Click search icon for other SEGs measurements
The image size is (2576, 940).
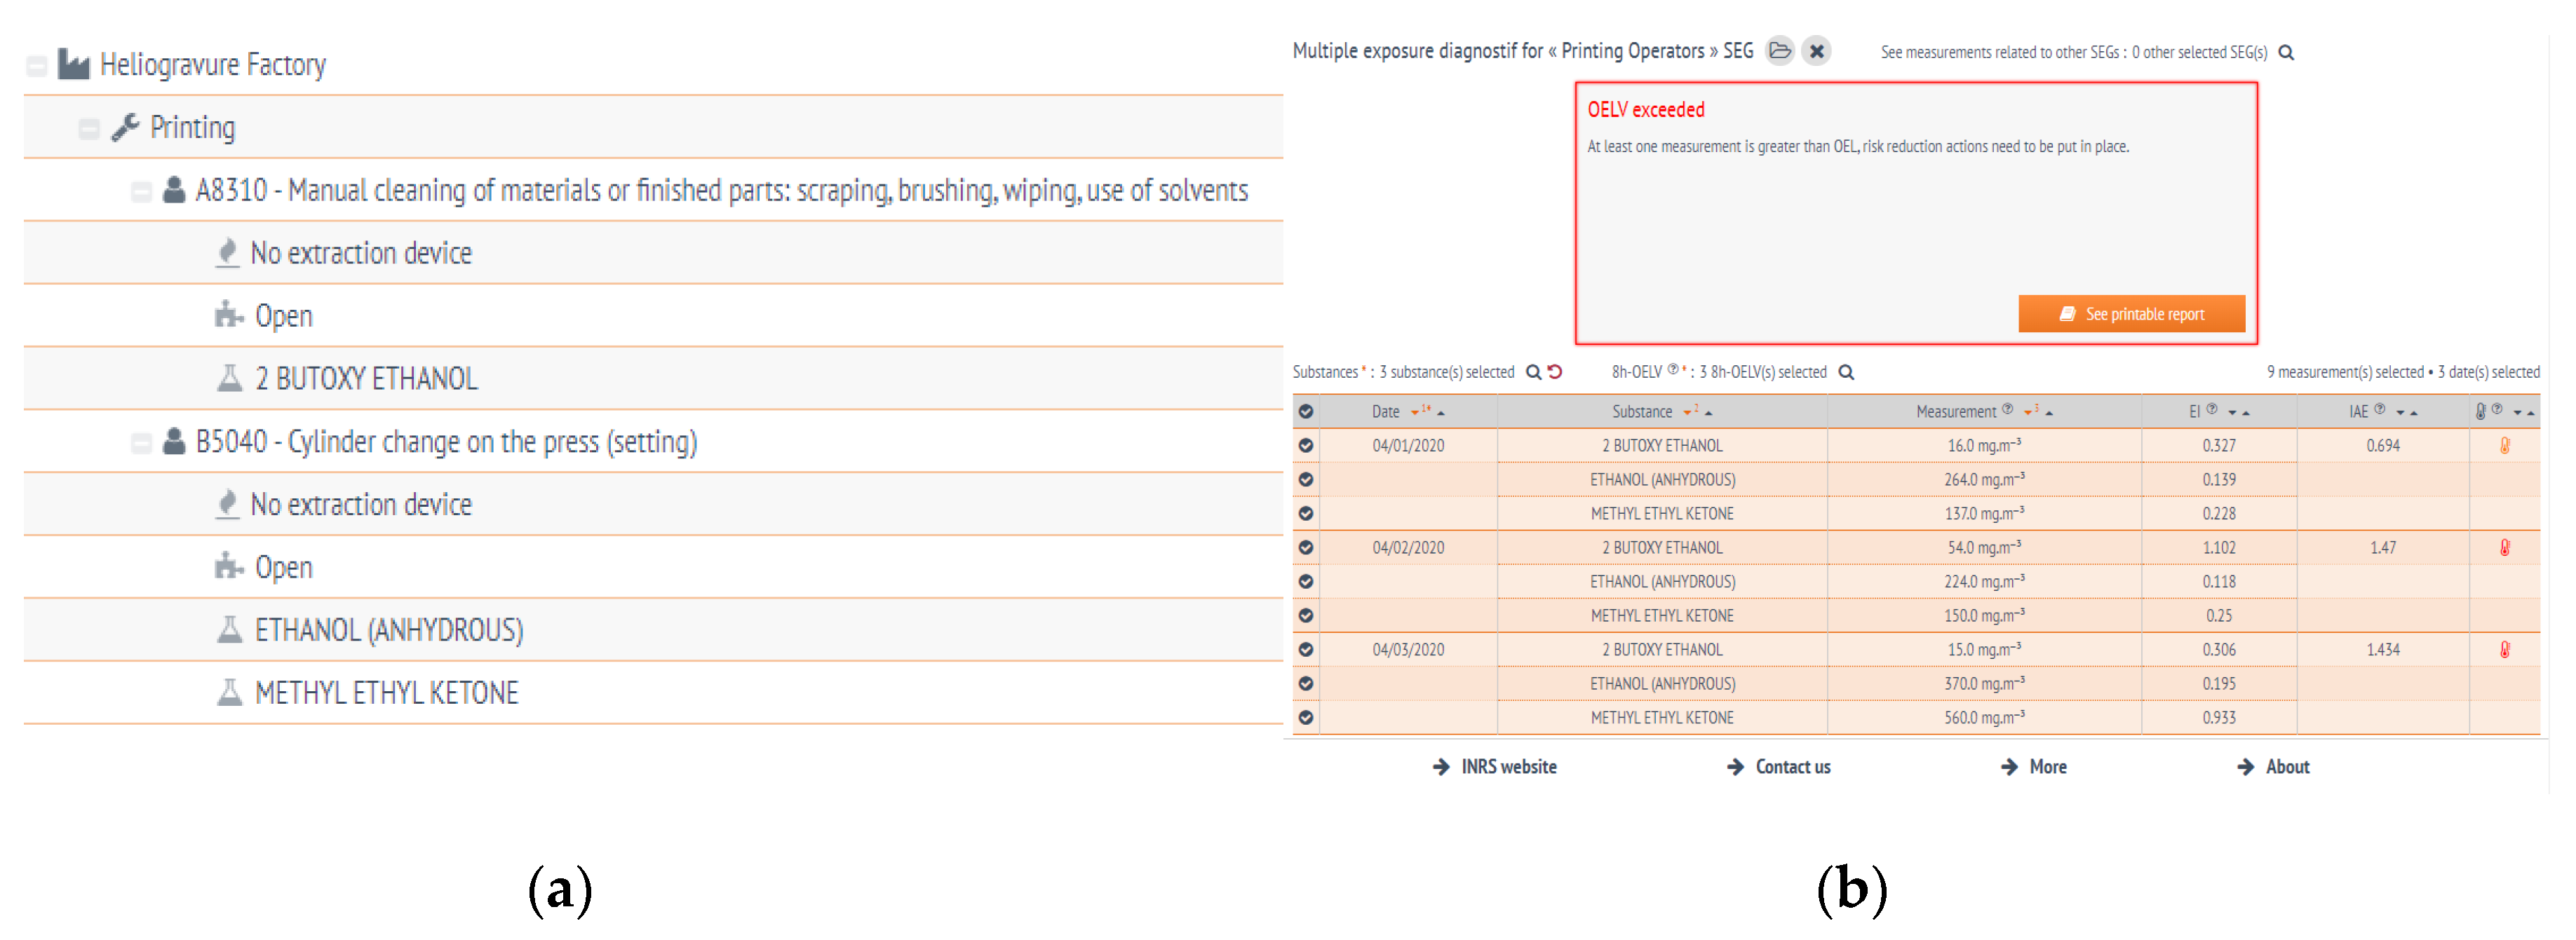point(2286,52)
